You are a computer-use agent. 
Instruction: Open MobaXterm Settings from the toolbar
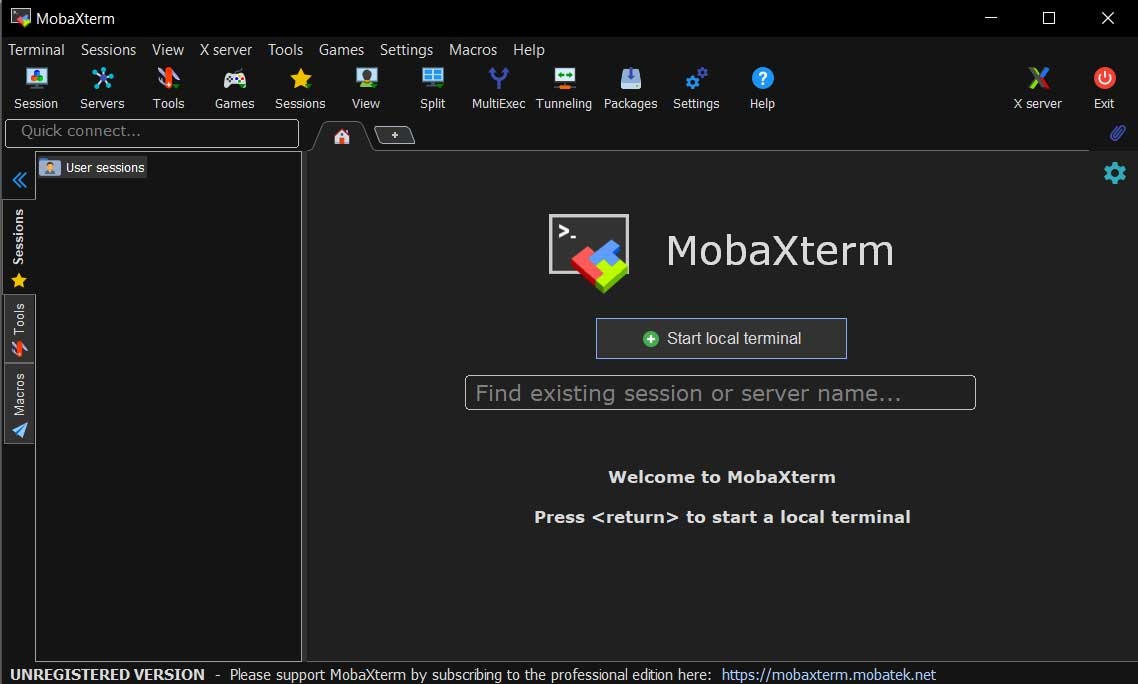(696, 87)
